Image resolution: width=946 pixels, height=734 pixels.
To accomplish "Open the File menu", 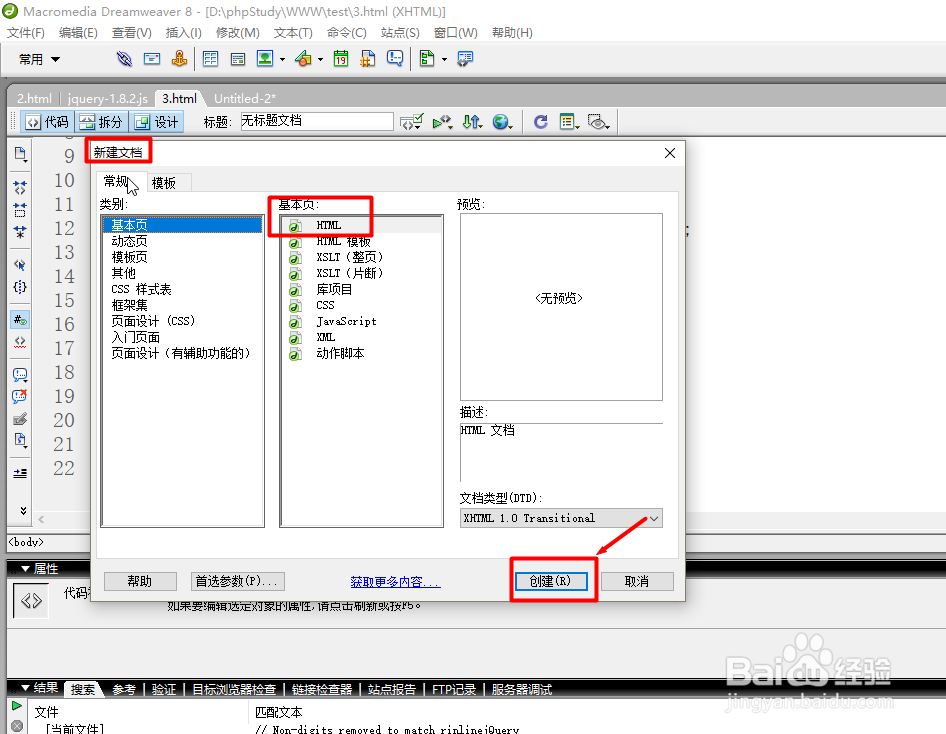I will click(26, 33).
